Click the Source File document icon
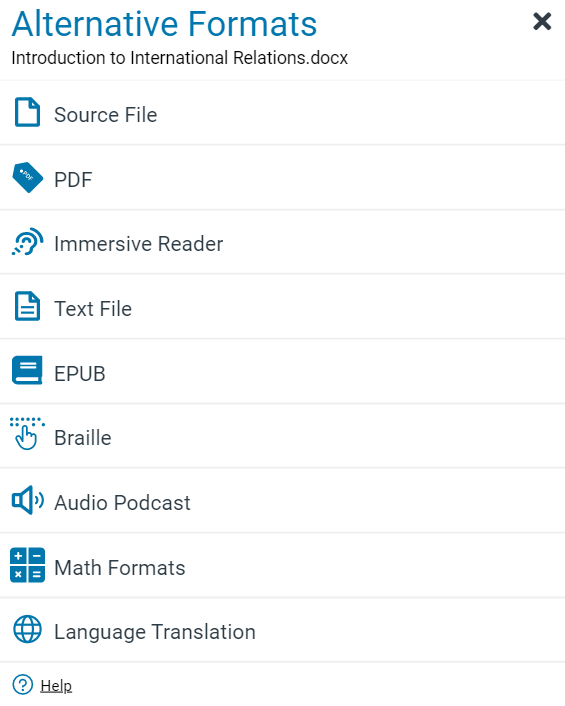This screenshot has height=706, width=565. point(27,112)
